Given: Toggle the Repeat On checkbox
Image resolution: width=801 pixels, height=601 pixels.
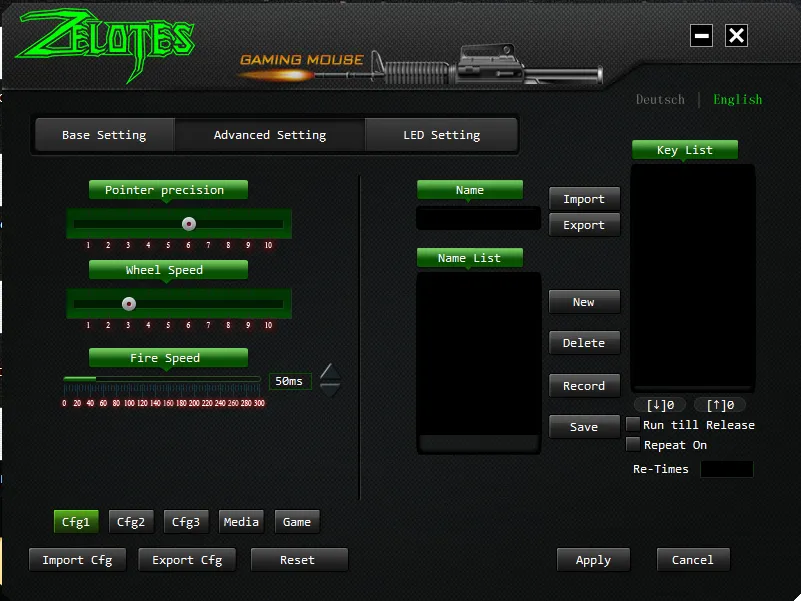Looking at the screenshot, I should coord(633,445).
